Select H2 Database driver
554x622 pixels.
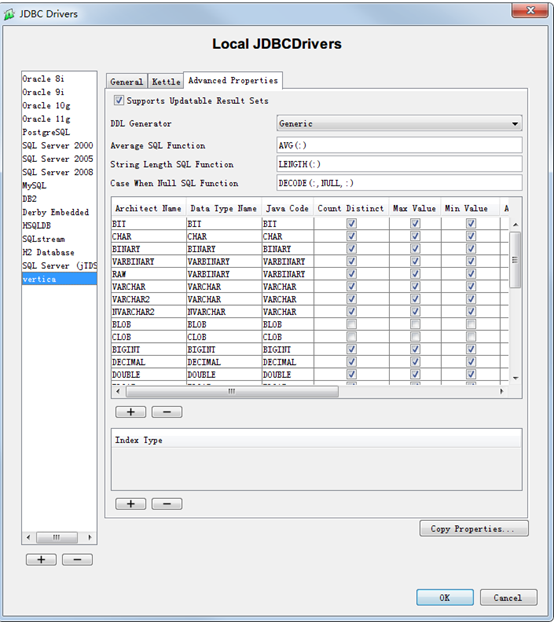click(x=59, y=252)
